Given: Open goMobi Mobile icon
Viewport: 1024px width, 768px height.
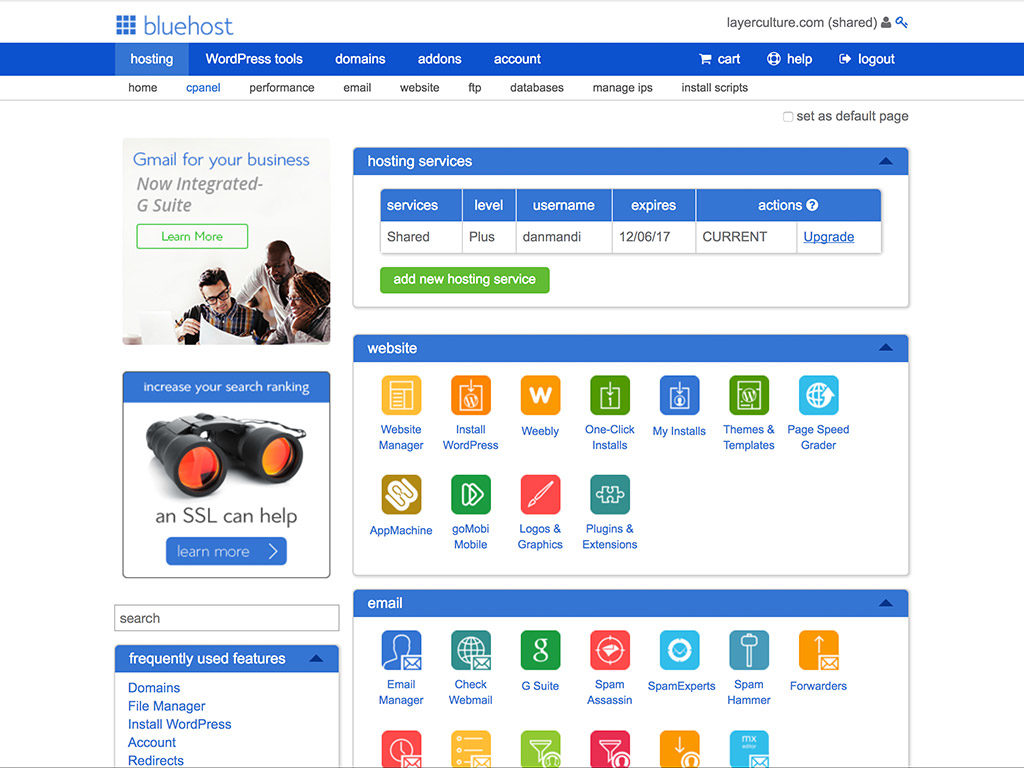Looking at the screenshot, I should click(x=470, y=494).
